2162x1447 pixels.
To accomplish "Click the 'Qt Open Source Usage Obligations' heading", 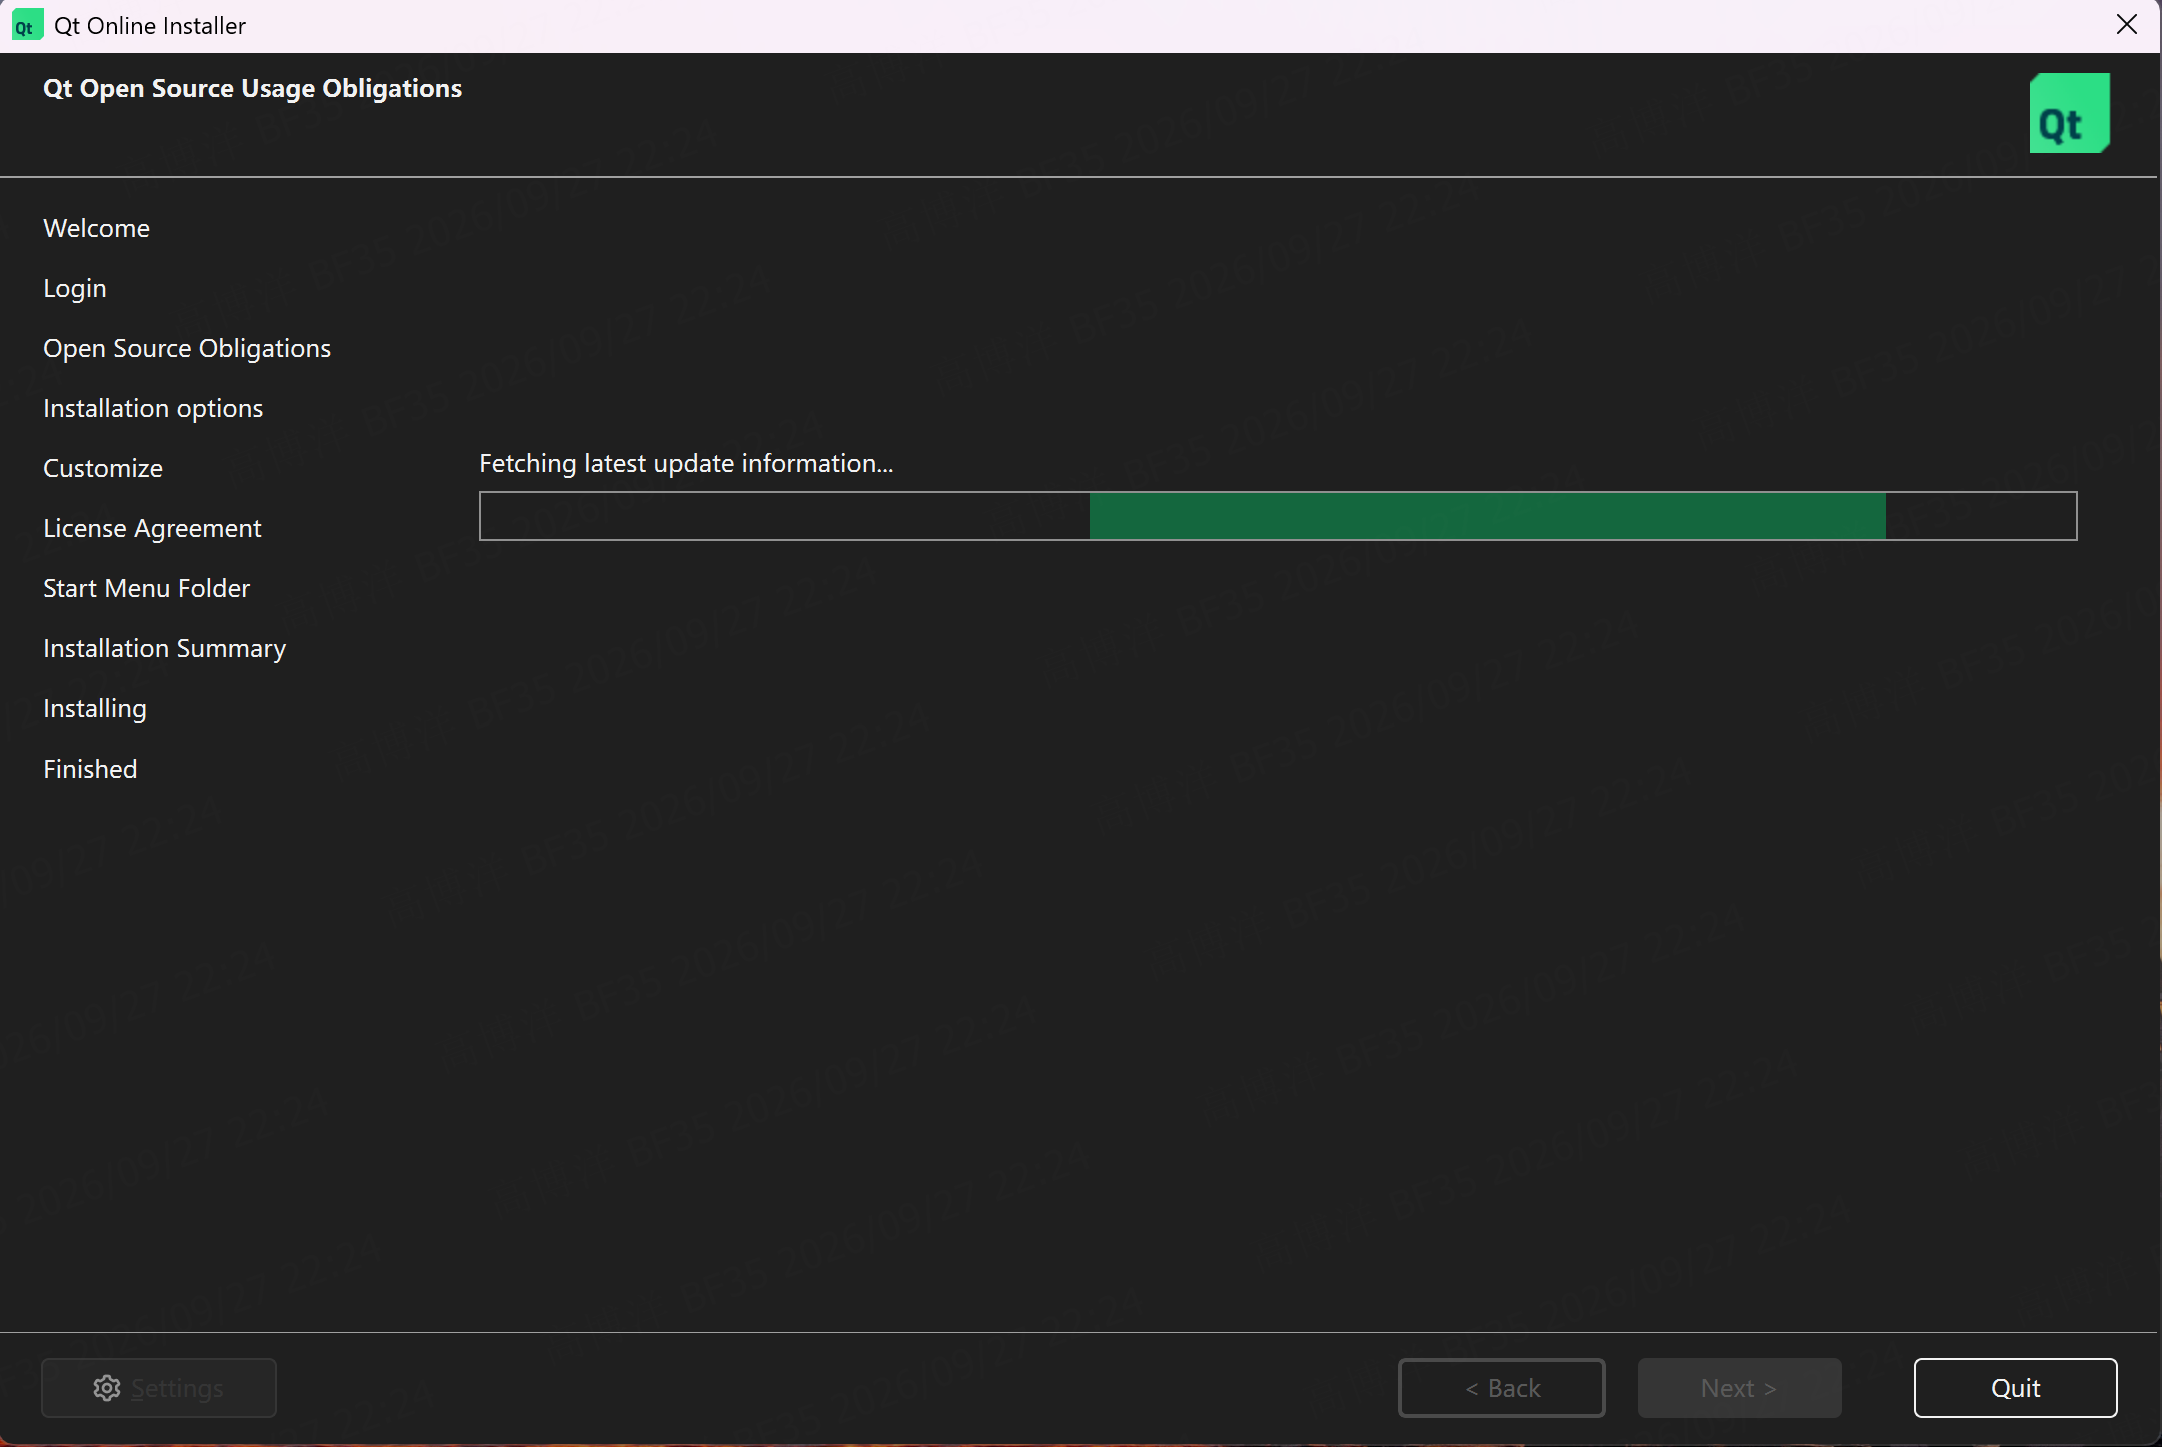I will (252, 88).
